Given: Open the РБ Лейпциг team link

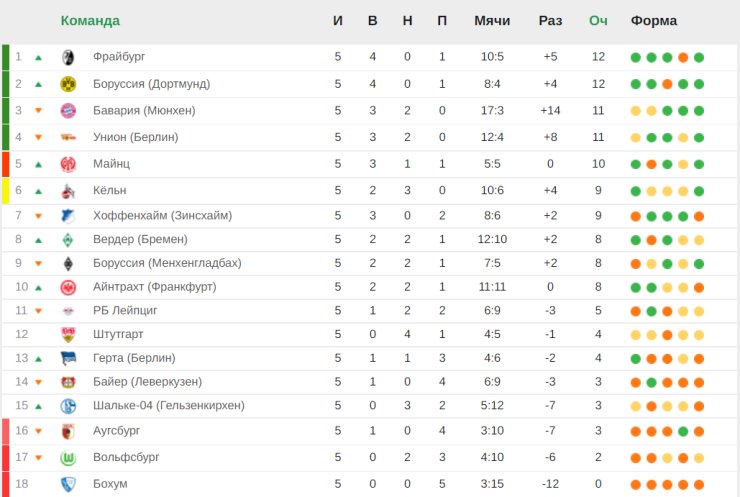Looking at the screenshot, I should click(125, 311).
